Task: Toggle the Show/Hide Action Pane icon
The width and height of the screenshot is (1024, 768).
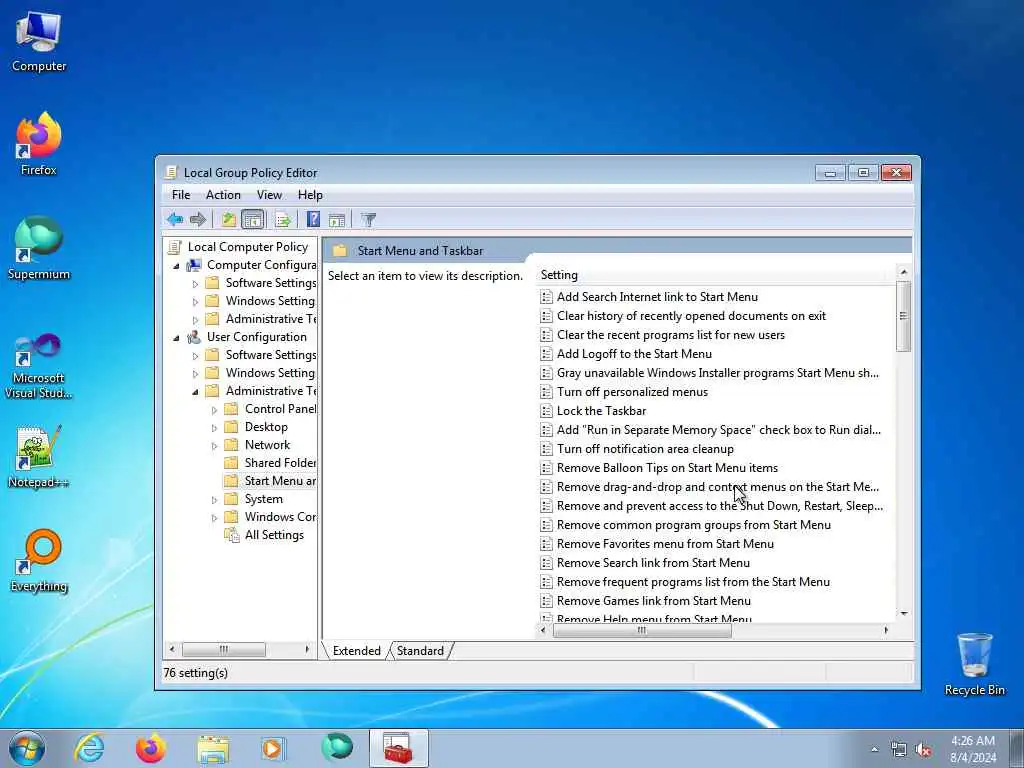Action: [337, 220]
